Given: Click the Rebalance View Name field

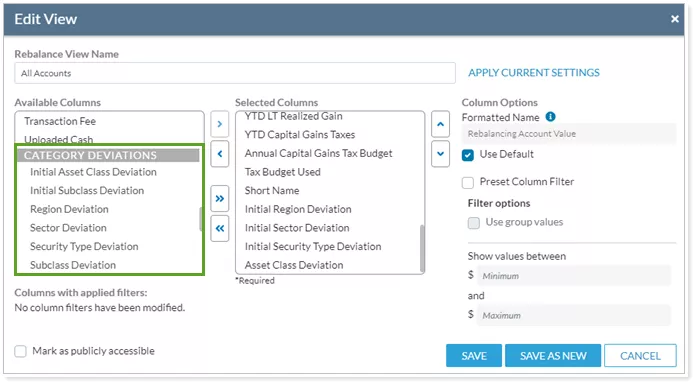Looking at the screenshot, I should [x=235, y=73].
